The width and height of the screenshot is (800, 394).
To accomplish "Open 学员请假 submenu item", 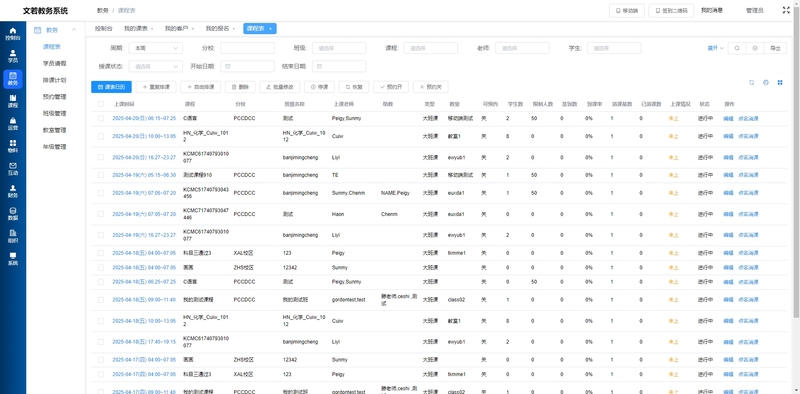I will pos(55,63).
